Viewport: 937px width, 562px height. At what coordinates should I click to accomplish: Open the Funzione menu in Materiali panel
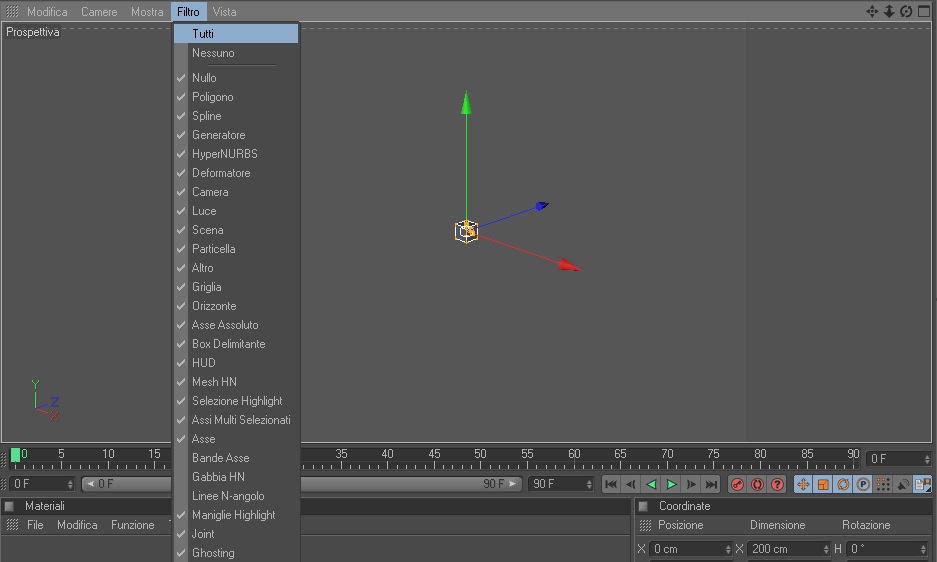(133, 525)
